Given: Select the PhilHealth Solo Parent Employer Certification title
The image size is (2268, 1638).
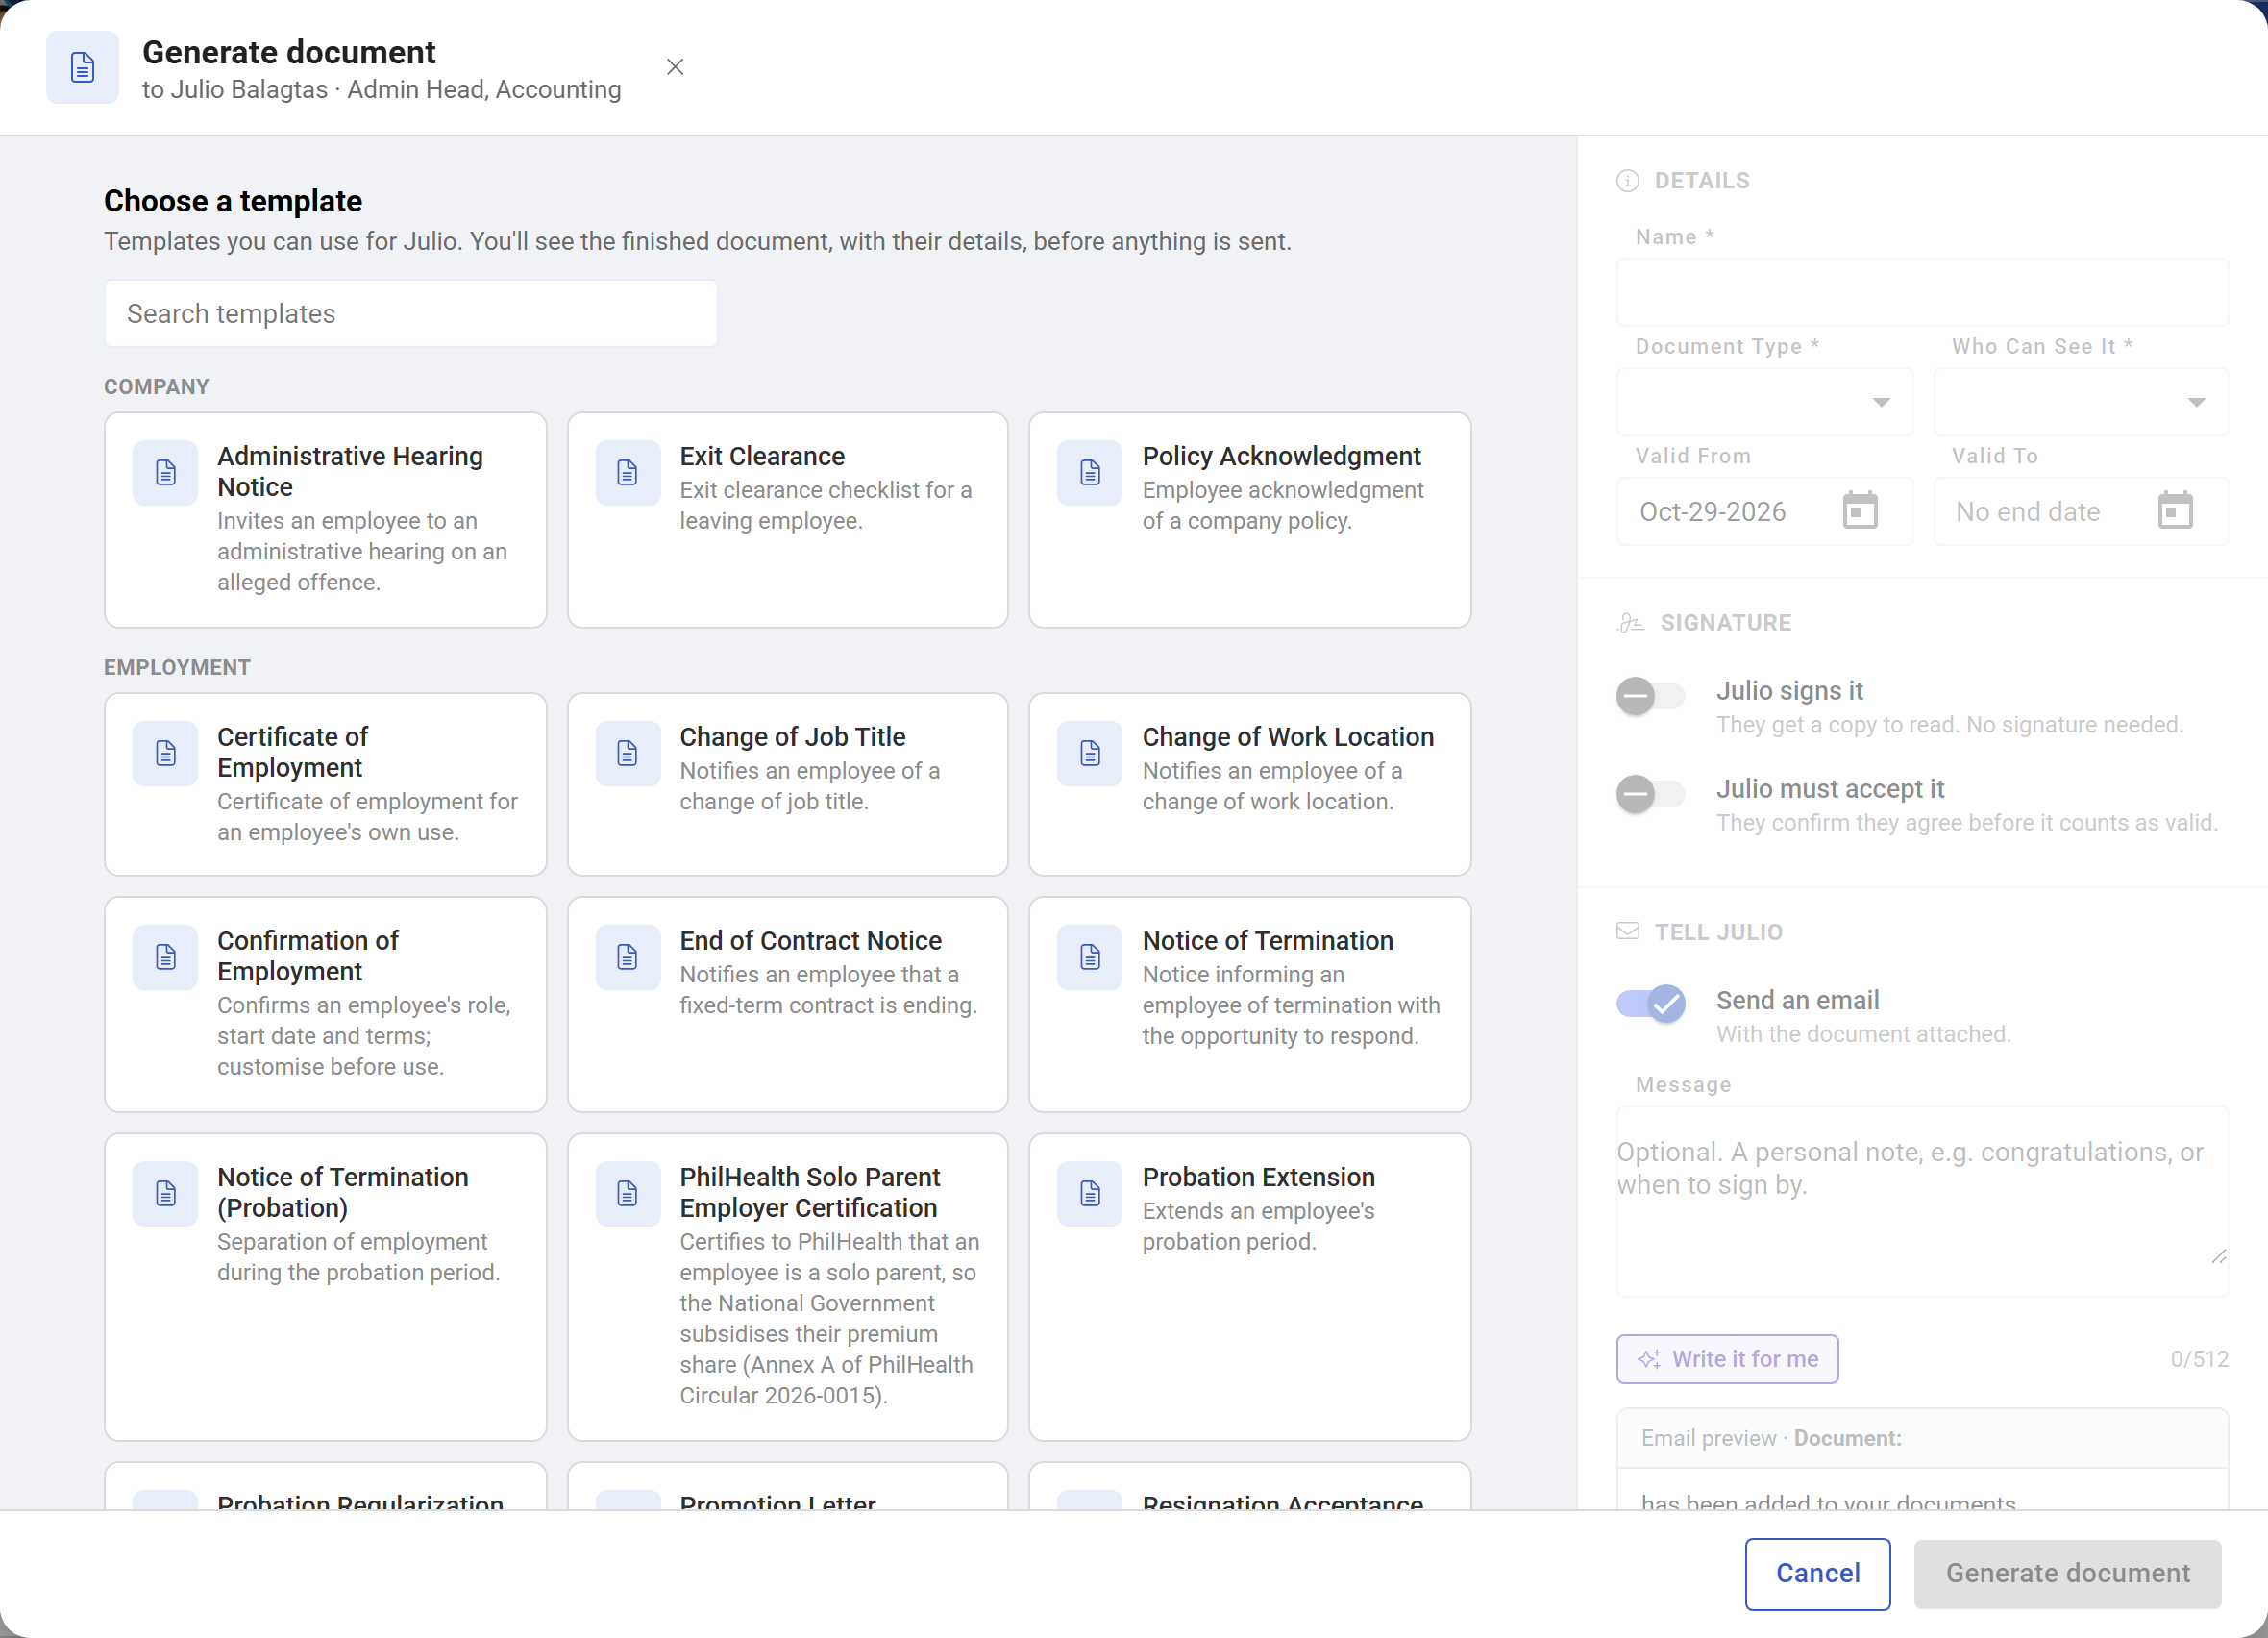Looking at the screenshot, I should click(x=810, y=1192).
